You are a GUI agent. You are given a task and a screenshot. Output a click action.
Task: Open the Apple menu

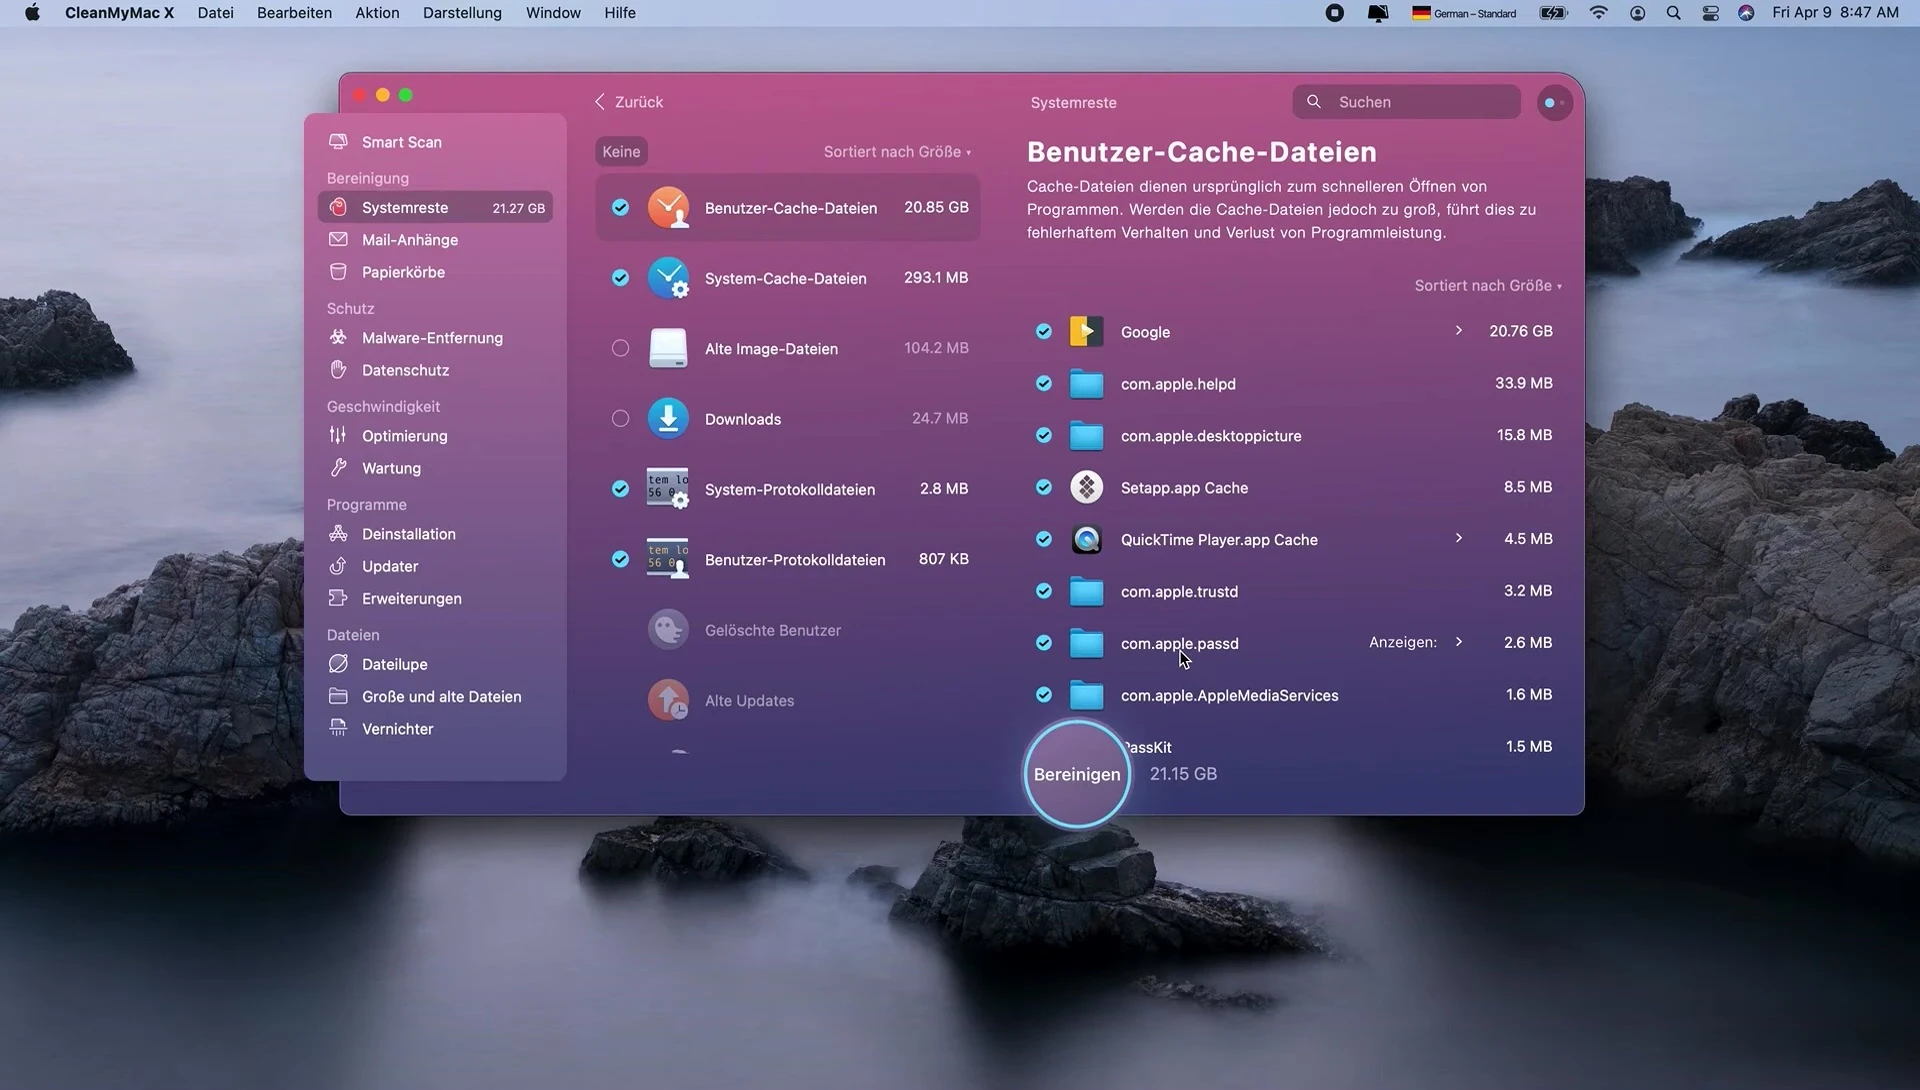coord(32,13)
